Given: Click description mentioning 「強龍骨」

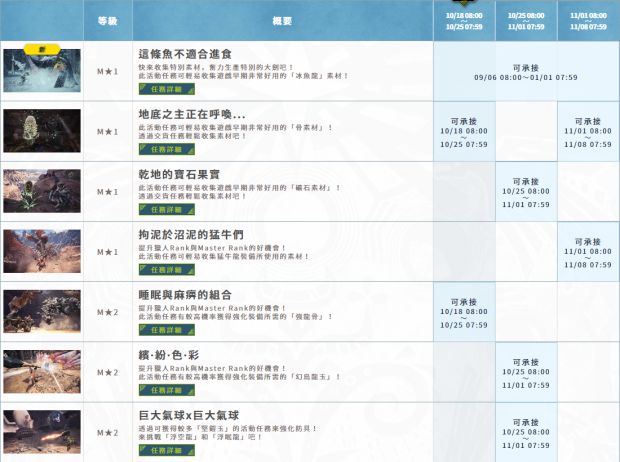Looking at the screenshot, I should 236,312.
